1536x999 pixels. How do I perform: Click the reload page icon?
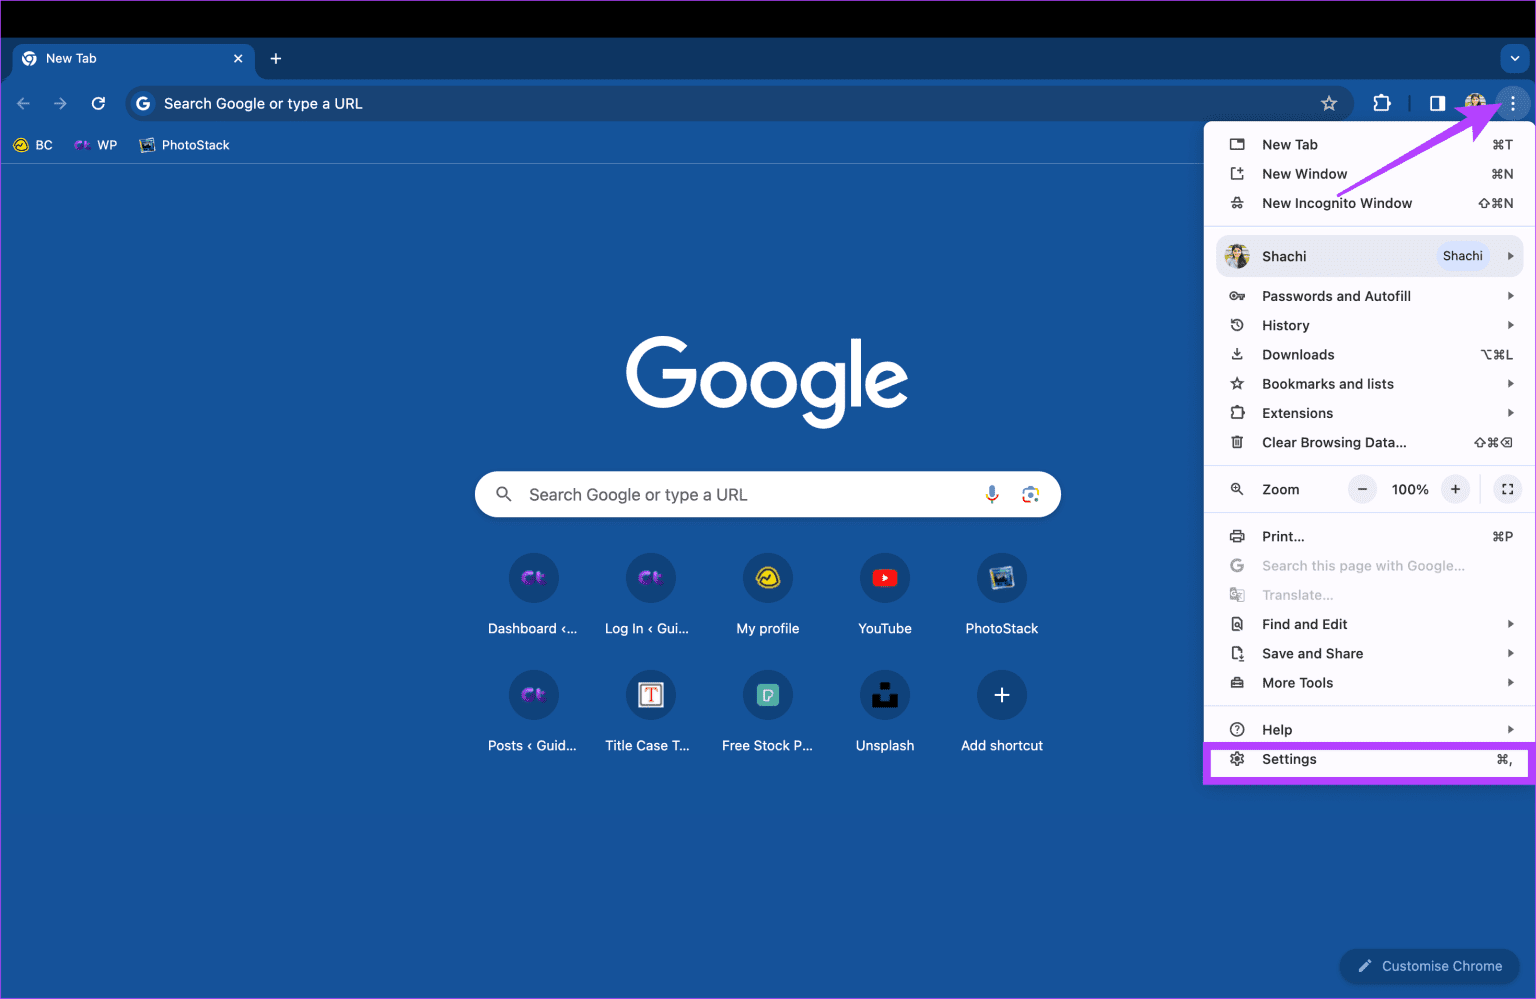(98, 103)
